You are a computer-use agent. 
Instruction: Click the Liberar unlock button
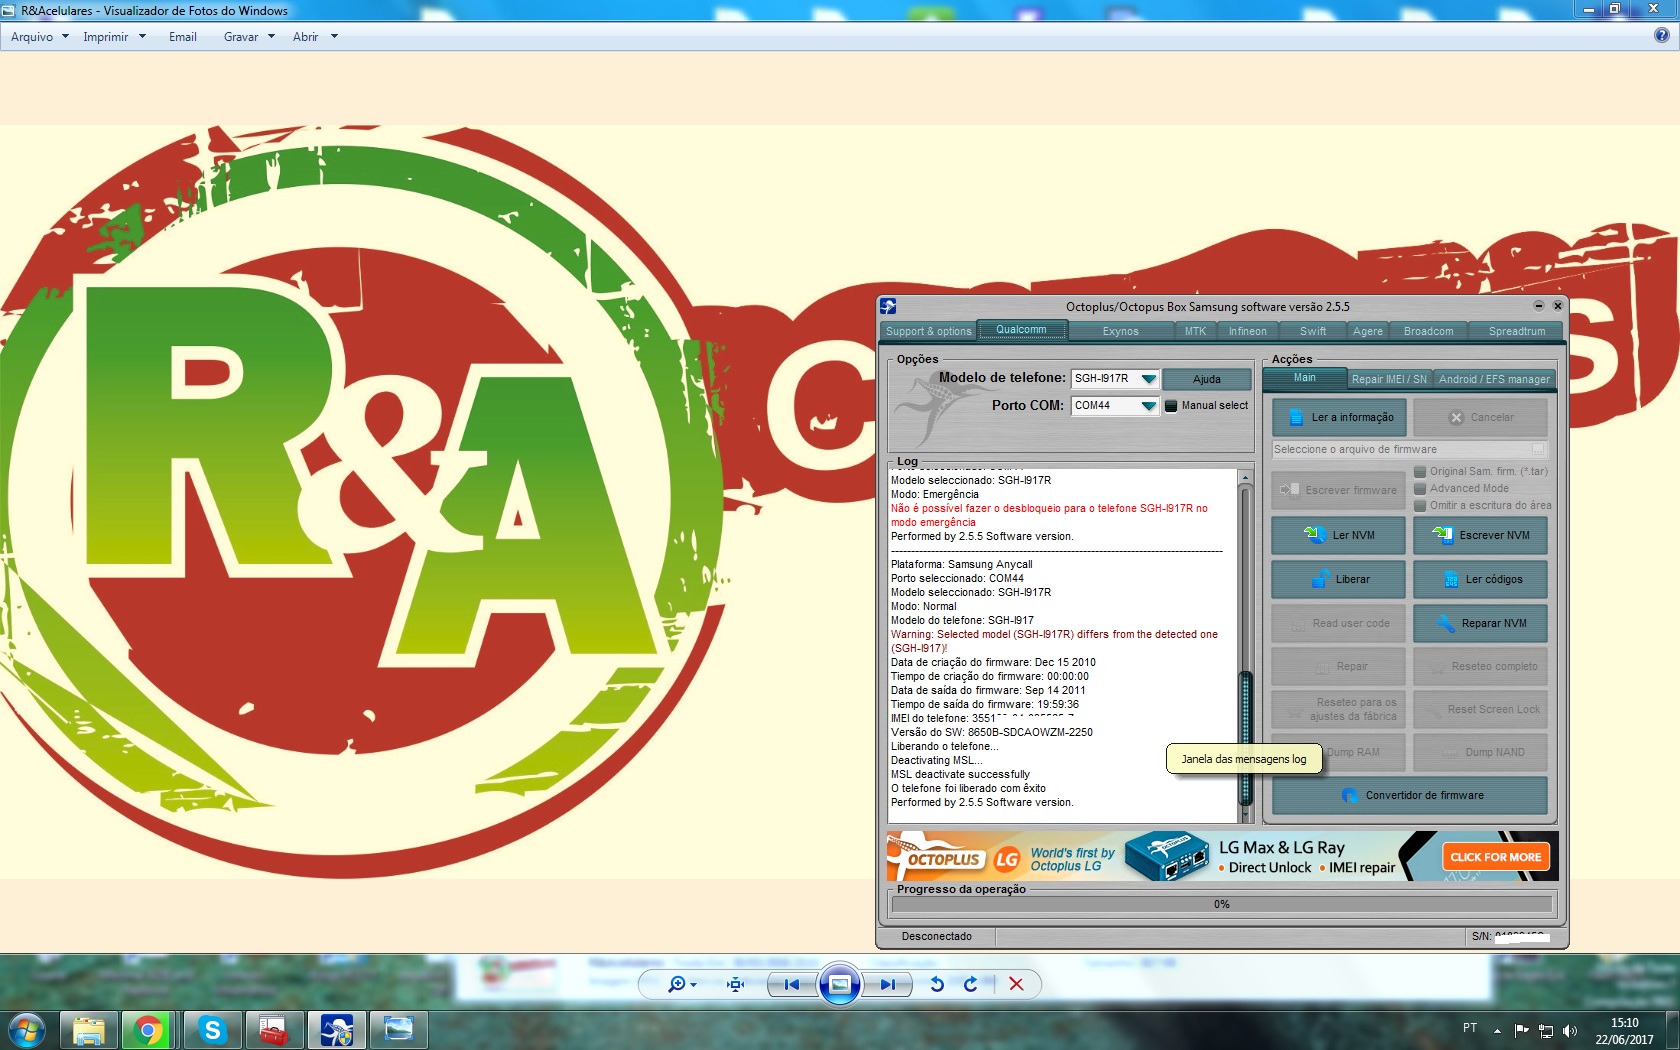(1339, 579)
